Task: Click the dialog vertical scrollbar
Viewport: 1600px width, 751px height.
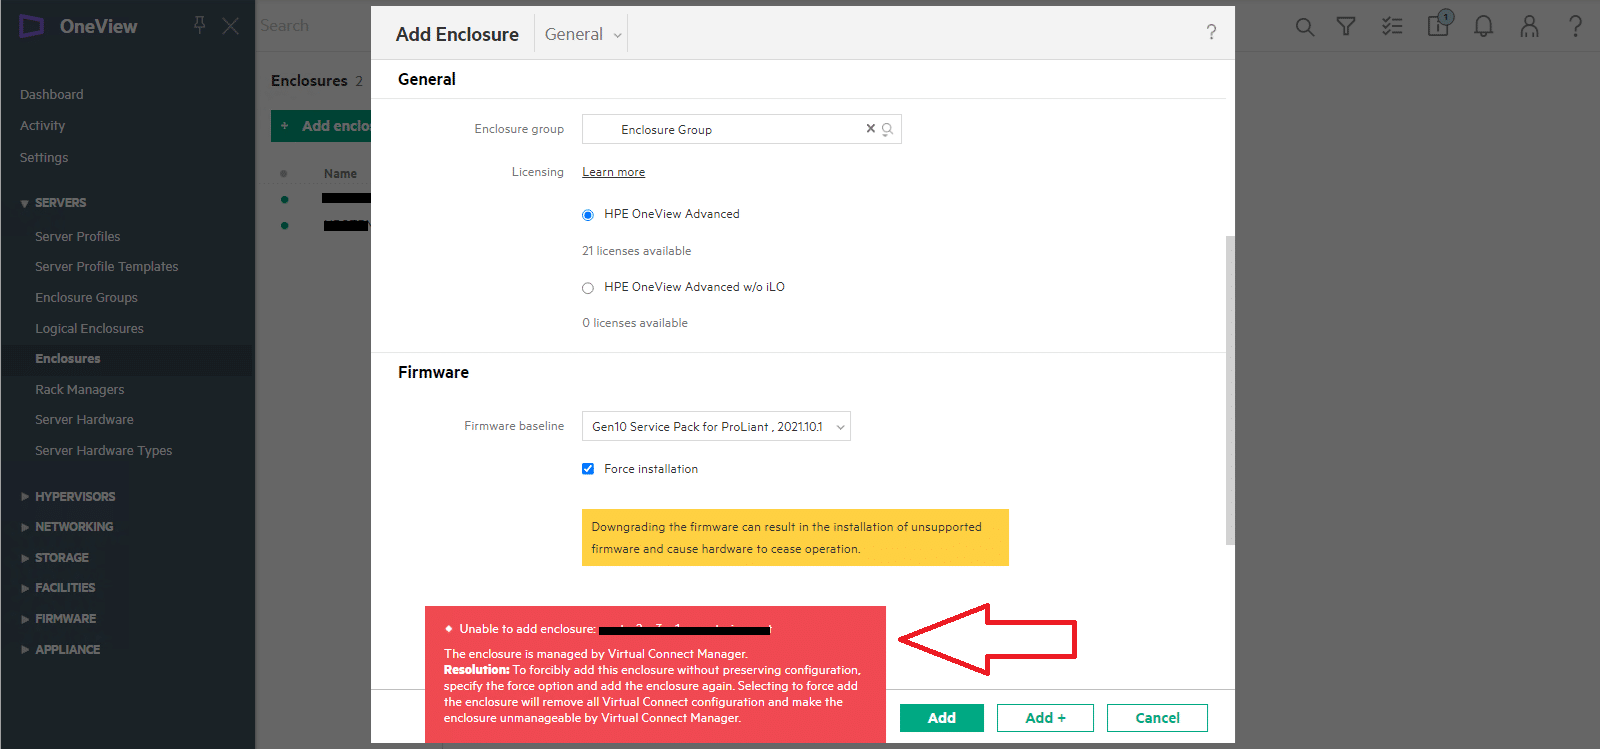Action: 1230,391
